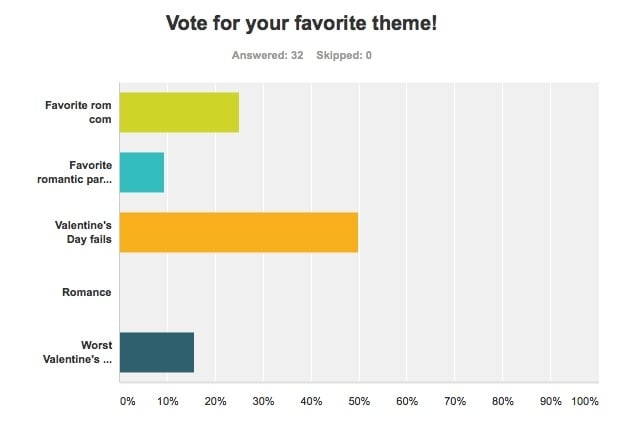Click the 70% axis label

455,401
